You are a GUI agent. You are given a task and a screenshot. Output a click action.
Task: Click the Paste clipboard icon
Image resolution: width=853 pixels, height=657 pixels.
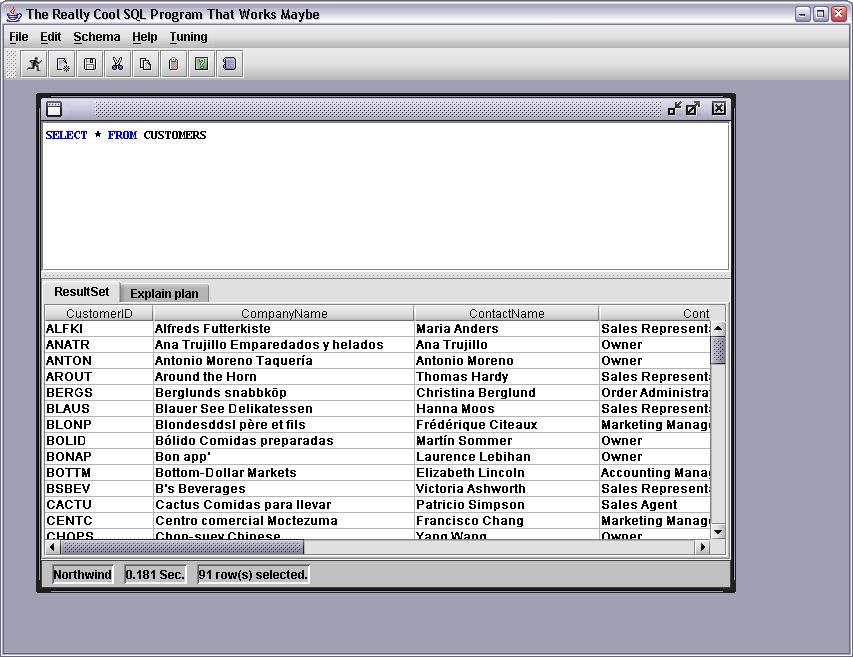point(173,64)
